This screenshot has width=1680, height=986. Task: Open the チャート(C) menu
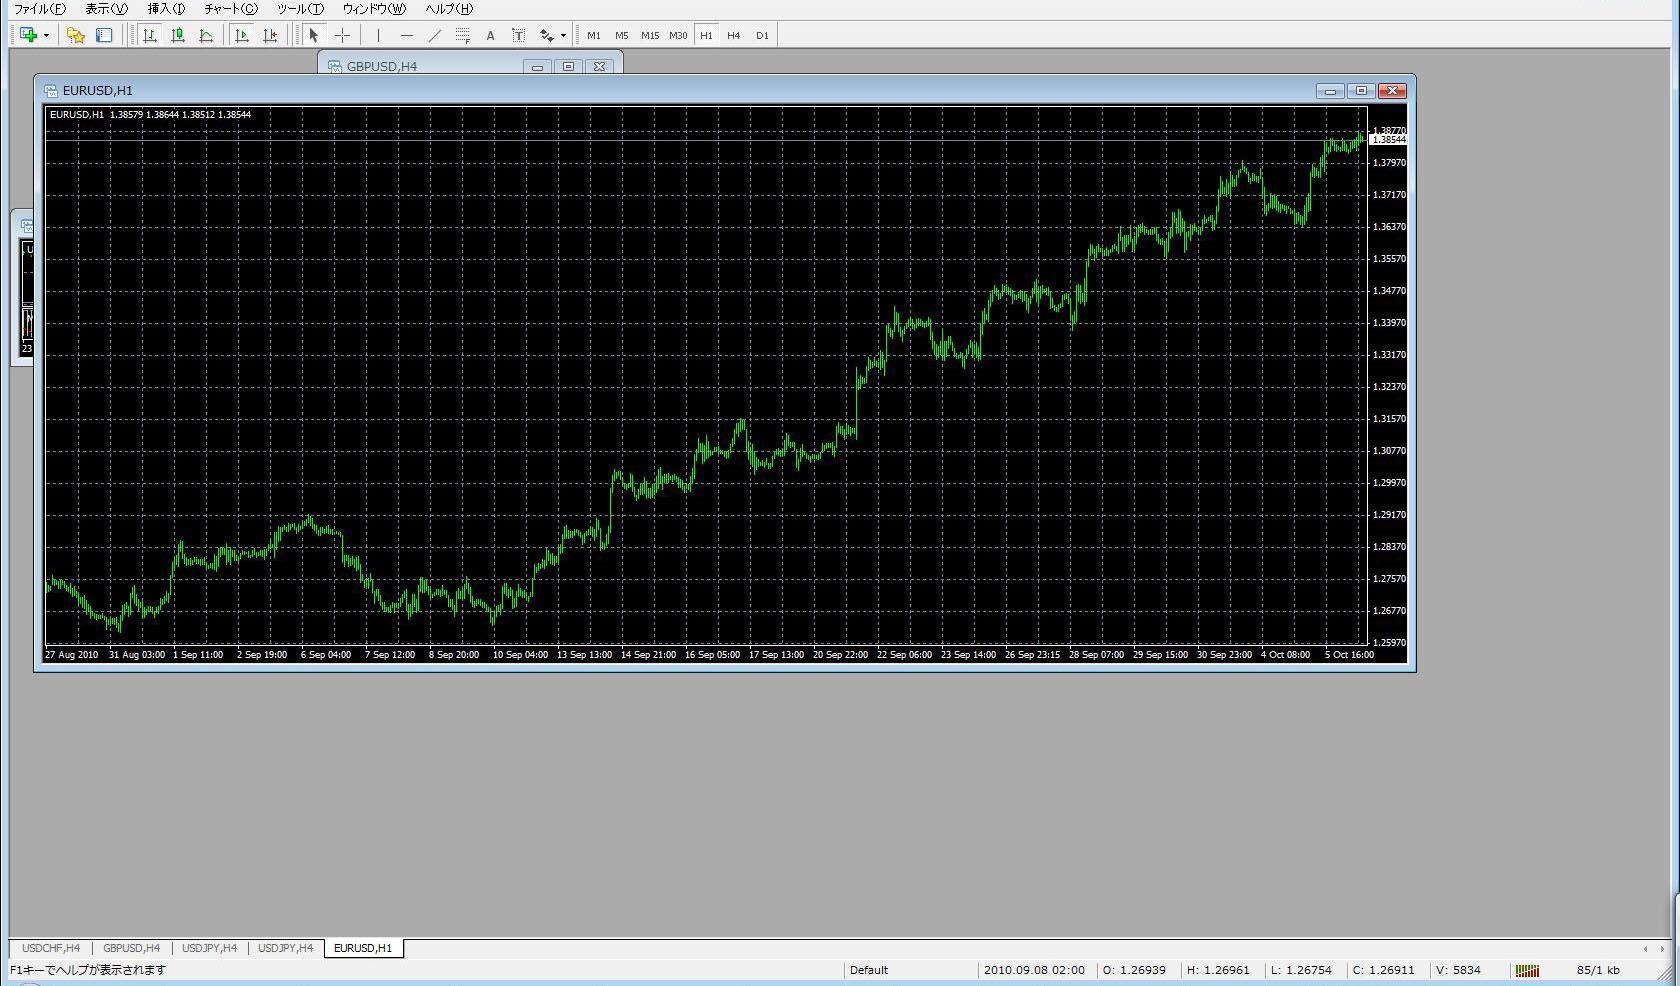tap(230, 9)
